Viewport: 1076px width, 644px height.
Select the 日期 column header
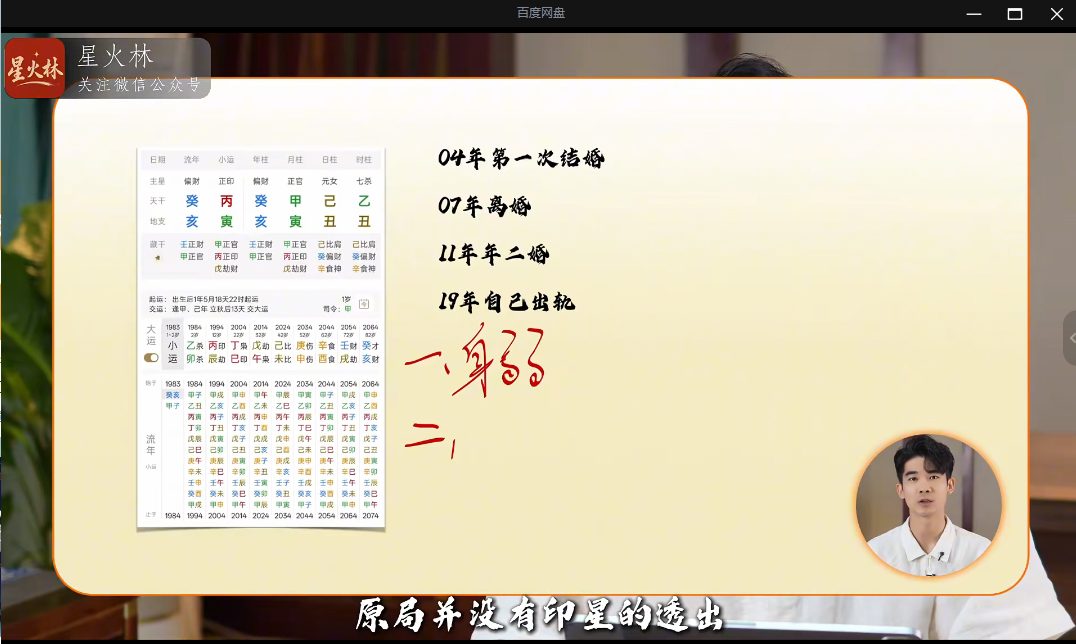point(158,159)
